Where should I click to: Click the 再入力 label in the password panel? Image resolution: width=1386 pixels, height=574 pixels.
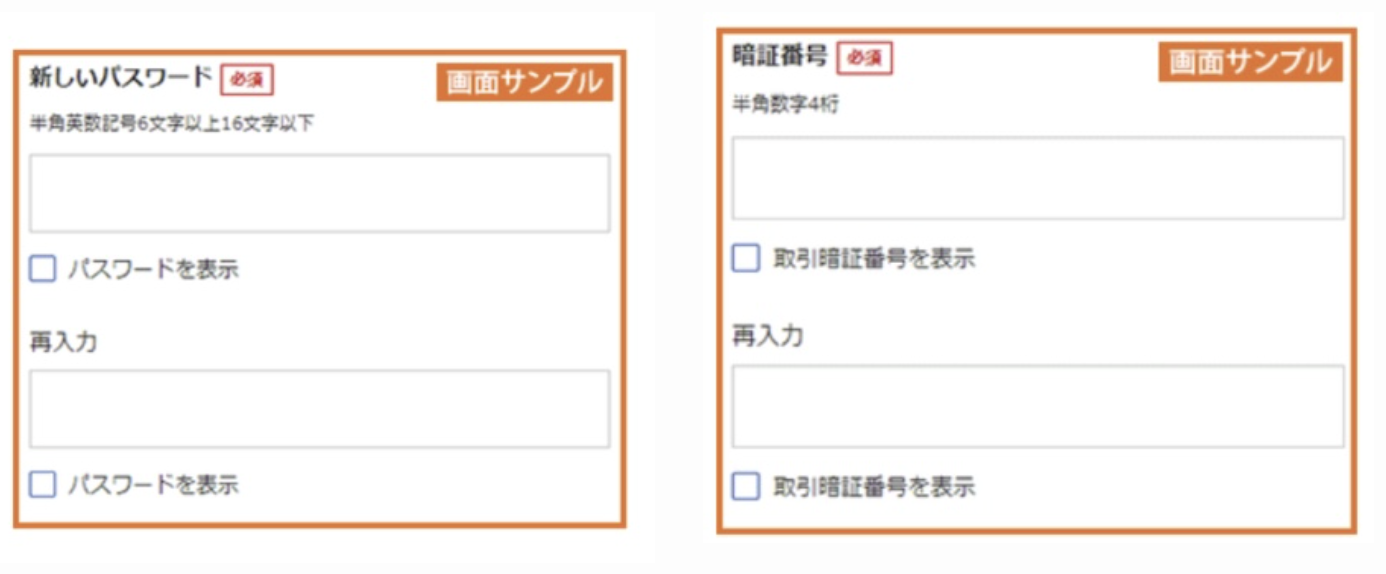point(63,342)
